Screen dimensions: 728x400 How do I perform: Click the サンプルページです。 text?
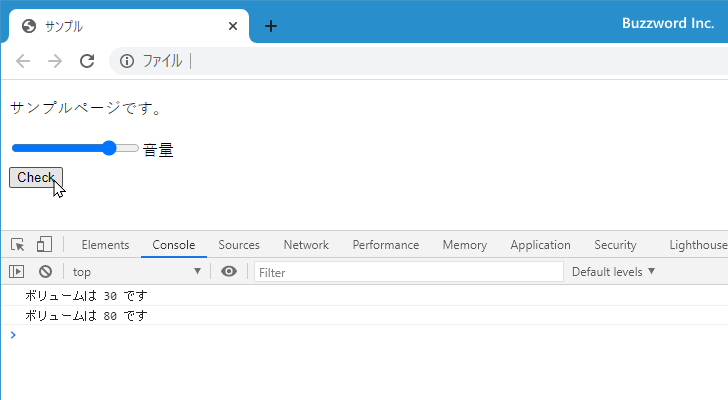point(85,109)
